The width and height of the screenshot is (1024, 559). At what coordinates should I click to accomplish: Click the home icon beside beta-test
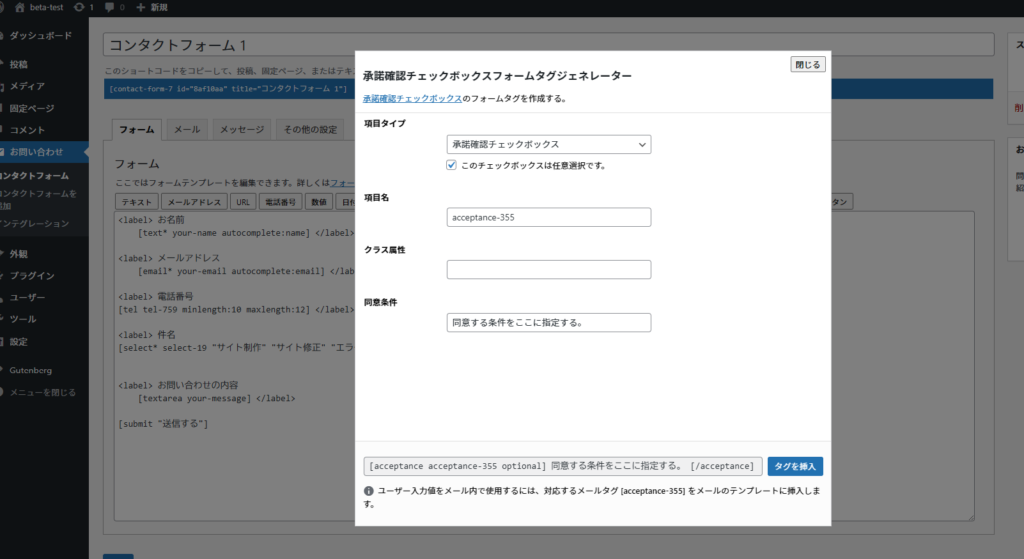tap(19, 7)
